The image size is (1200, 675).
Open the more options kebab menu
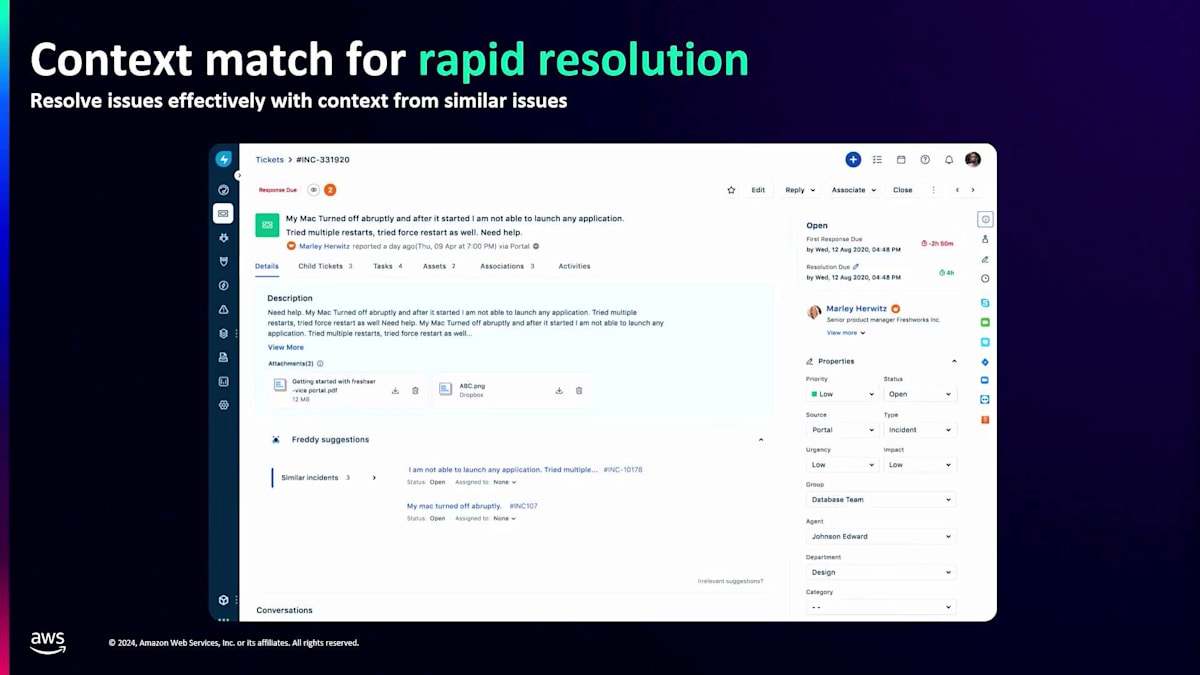[x=934, y=190]
